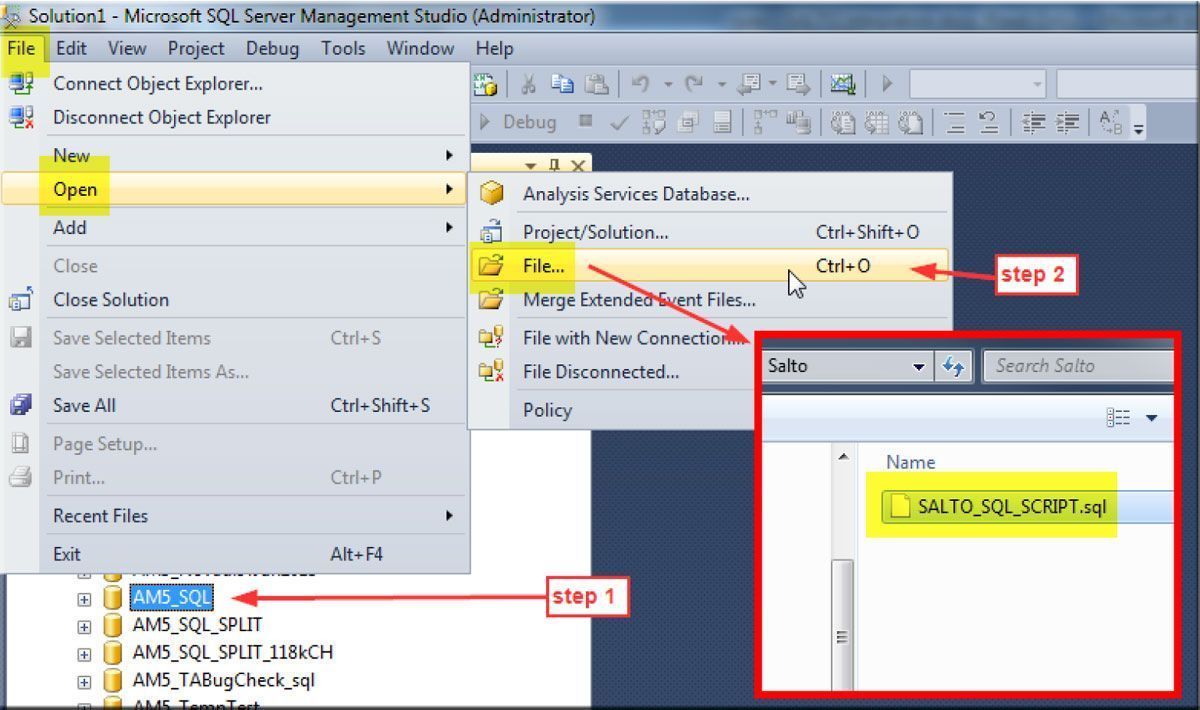Open the Edit menu
The height and width of the screenshot is (710, 1200).
[71, 48]
